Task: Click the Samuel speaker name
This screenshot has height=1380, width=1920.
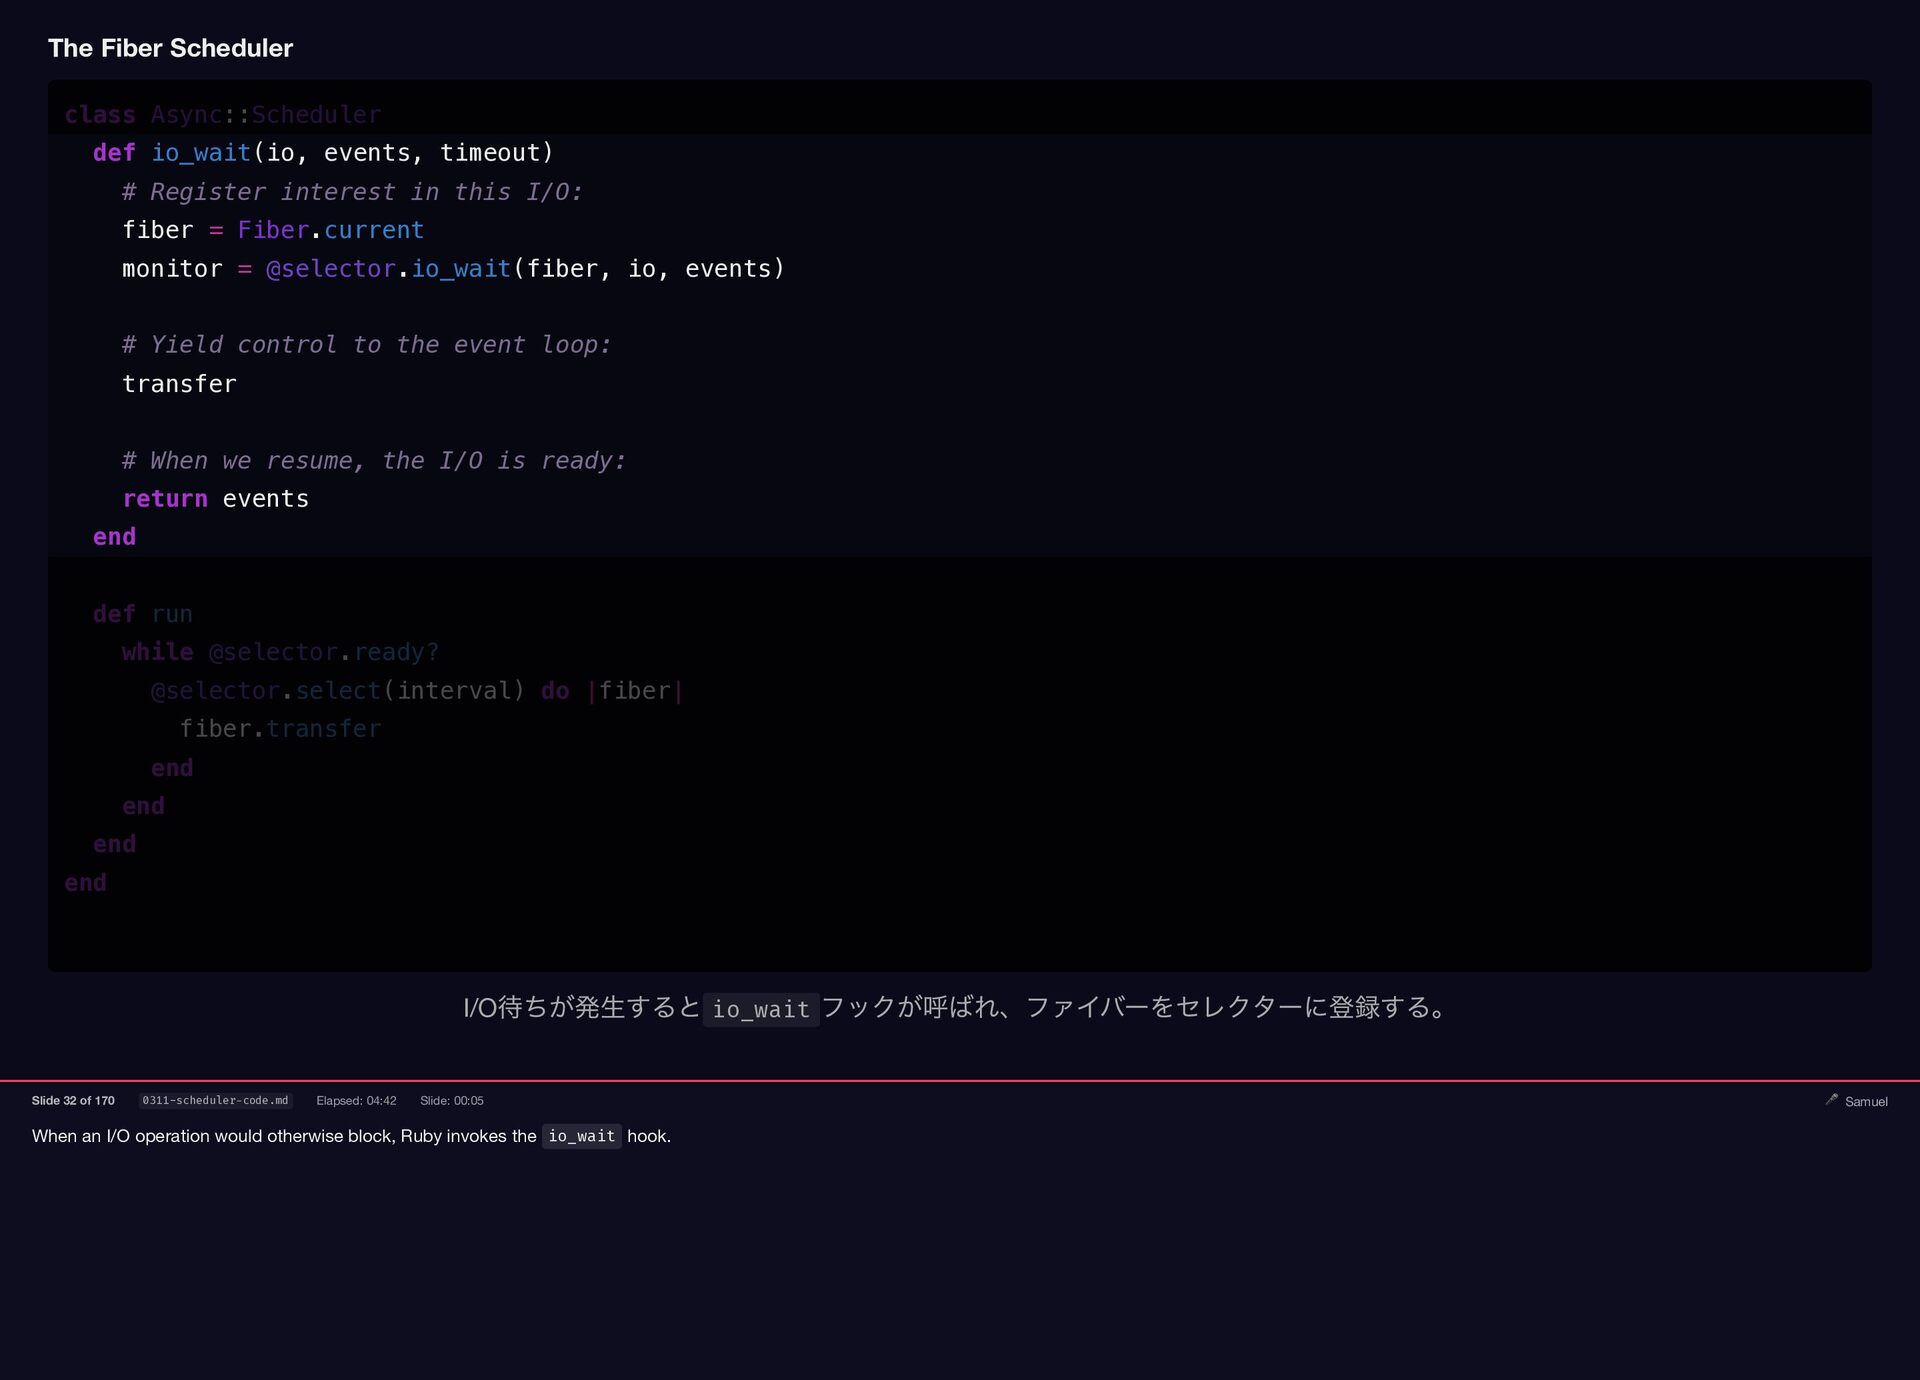Action: (x=1866, y=1101)
